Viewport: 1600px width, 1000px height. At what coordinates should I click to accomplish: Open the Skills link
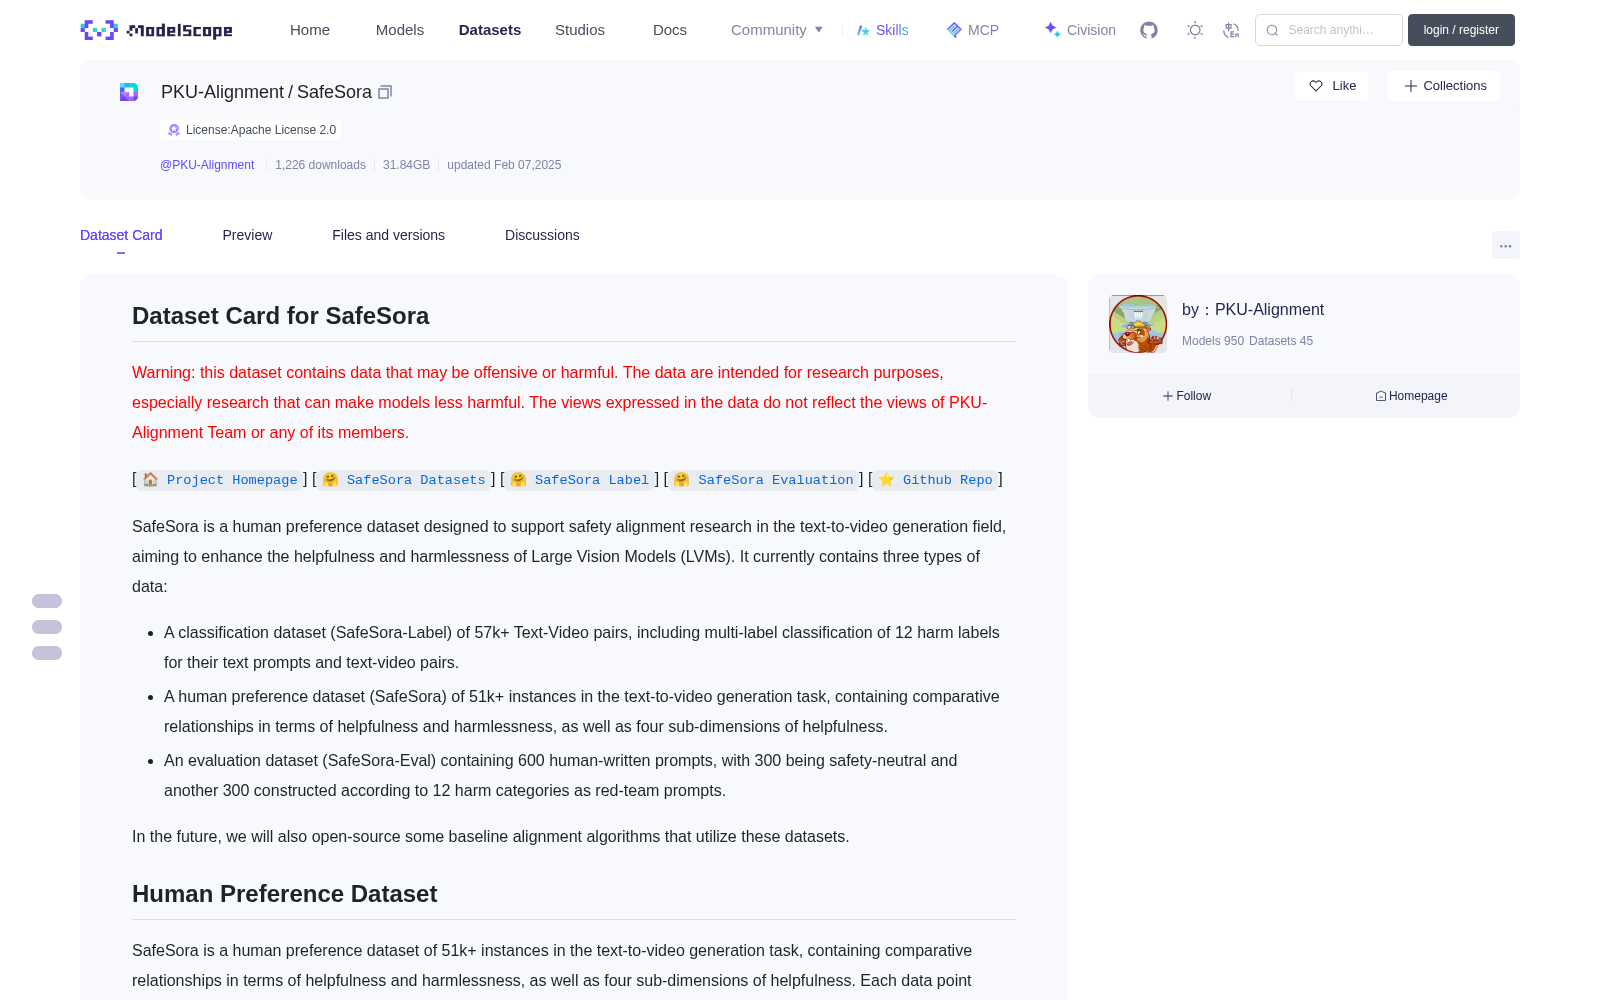tap(882, 30)
